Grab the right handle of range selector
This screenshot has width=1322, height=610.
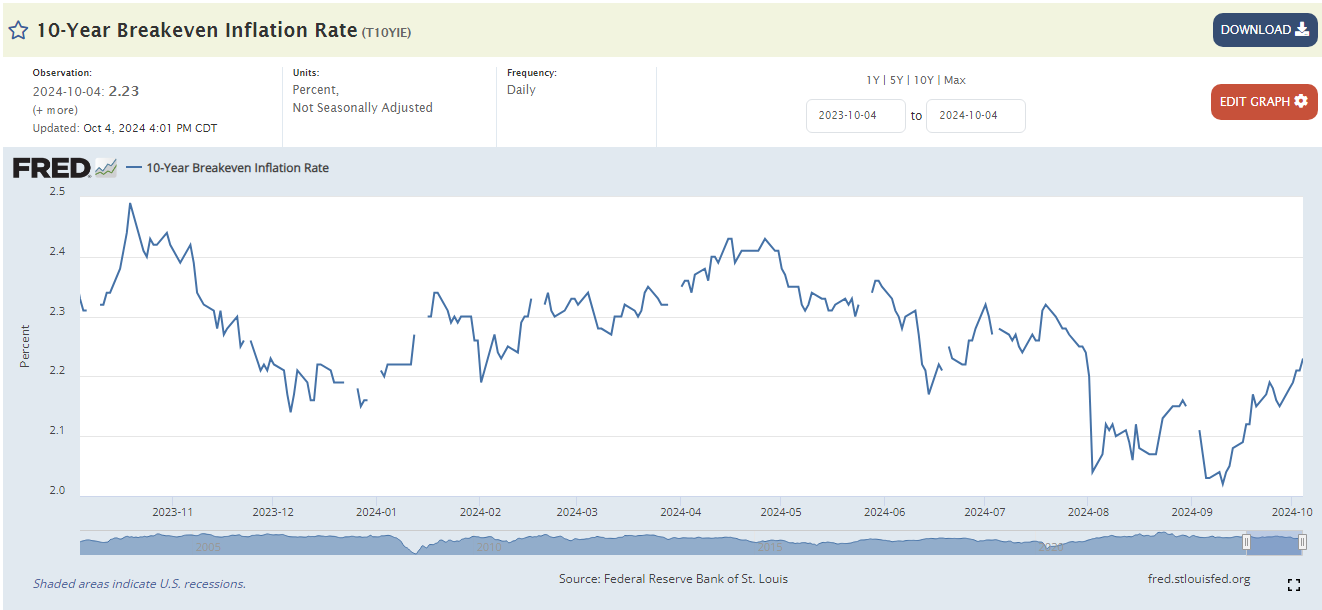pyautogui.click(x=1302, y=542)
